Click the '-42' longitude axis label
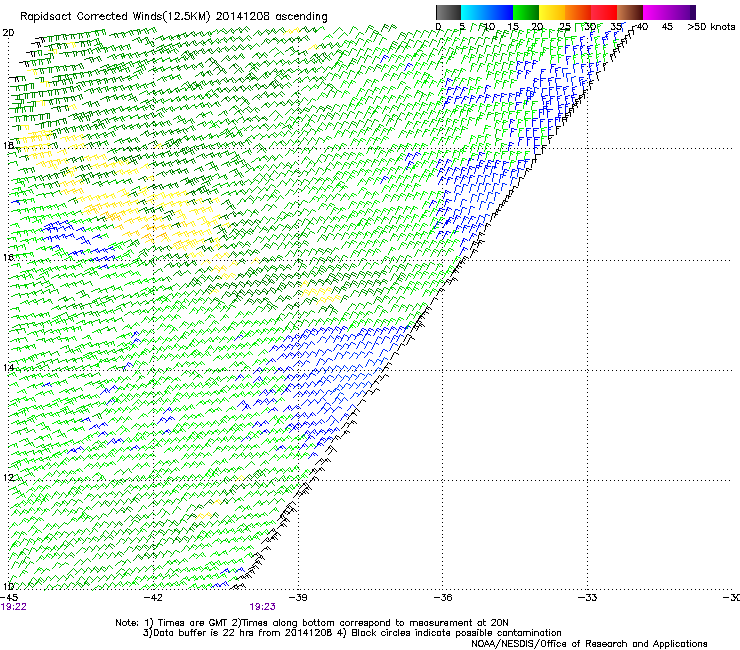The width and height of the screenshot is (740, 650). click(x=153, y=598)
